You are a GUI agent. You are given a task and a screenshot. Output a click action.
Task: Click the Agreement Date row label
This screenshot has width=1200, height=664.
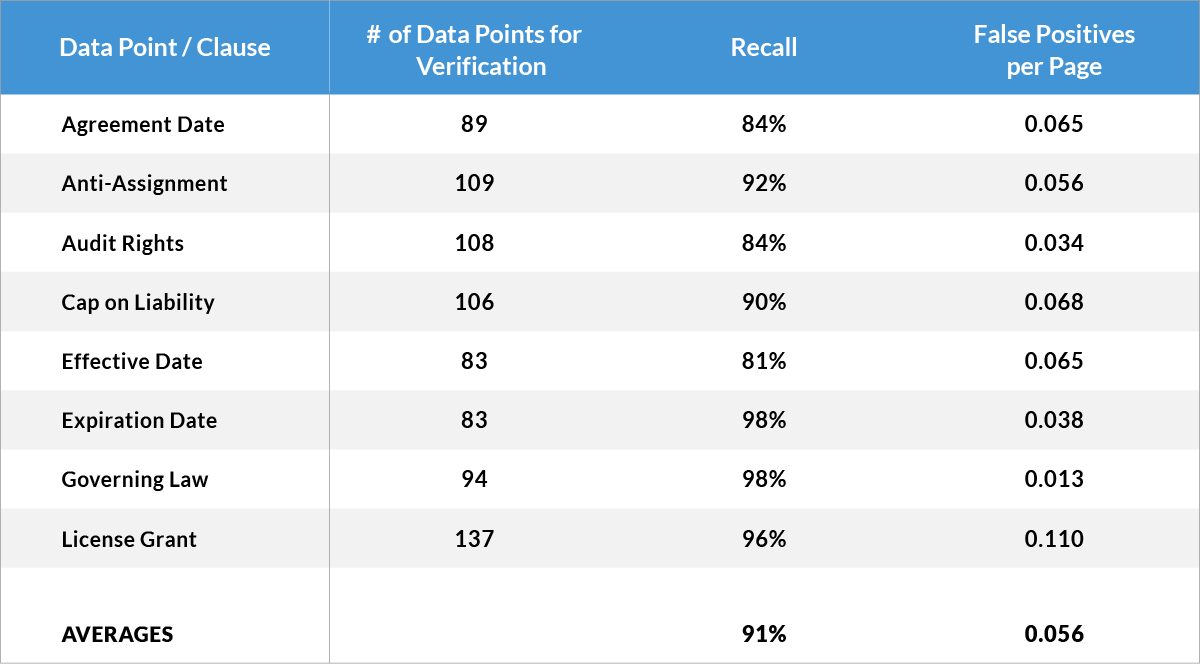[x=143, y=125]
